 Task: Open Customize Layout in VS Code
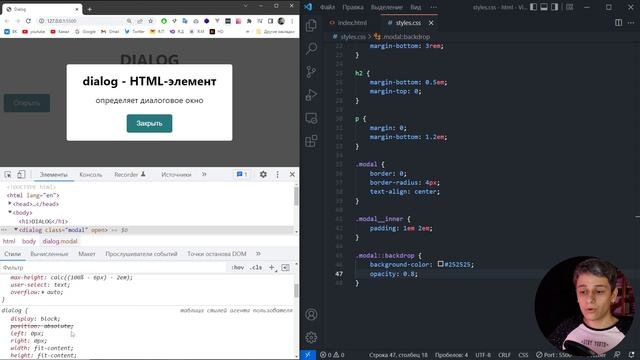[569, 7]
